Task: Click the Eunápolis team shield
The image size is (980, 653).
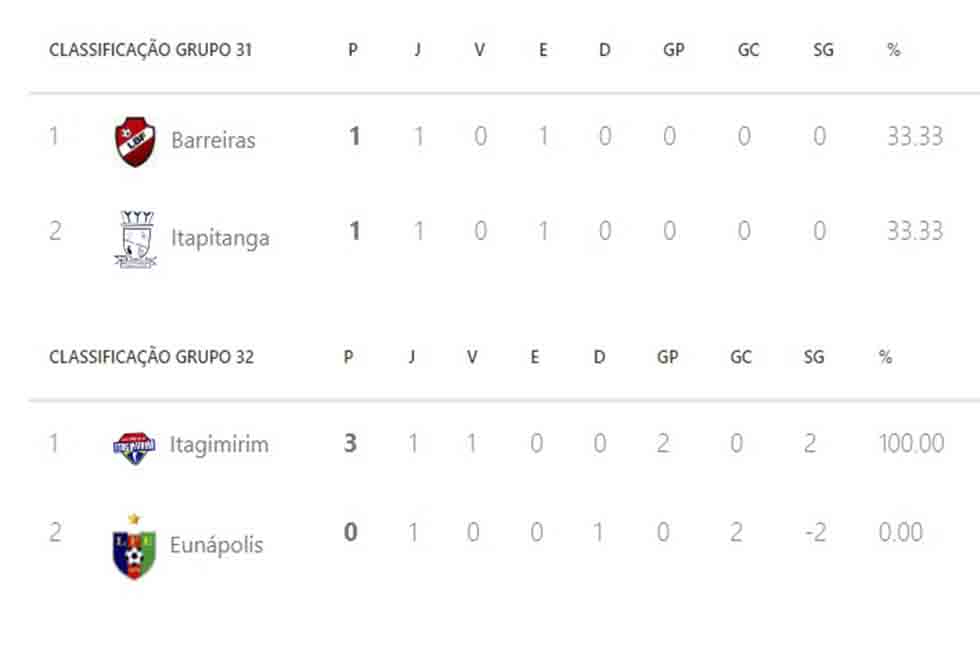Action: coord(134,547)
